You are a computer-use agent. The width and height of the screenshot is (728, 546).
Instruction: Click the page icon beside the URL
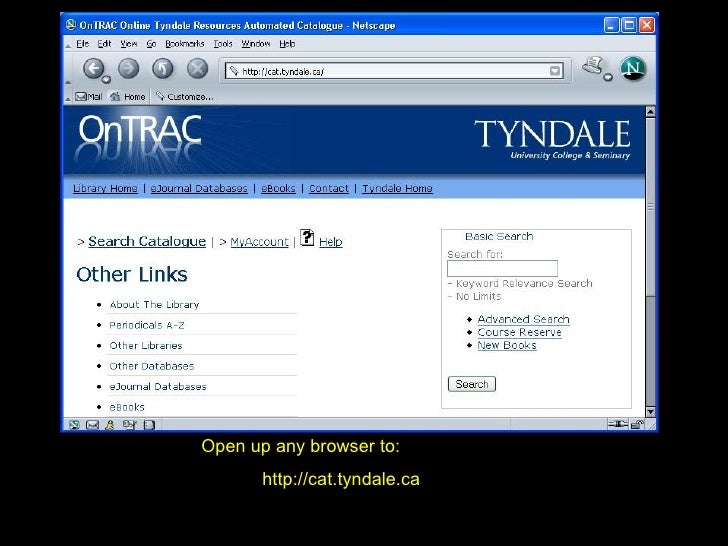(234, 71)
